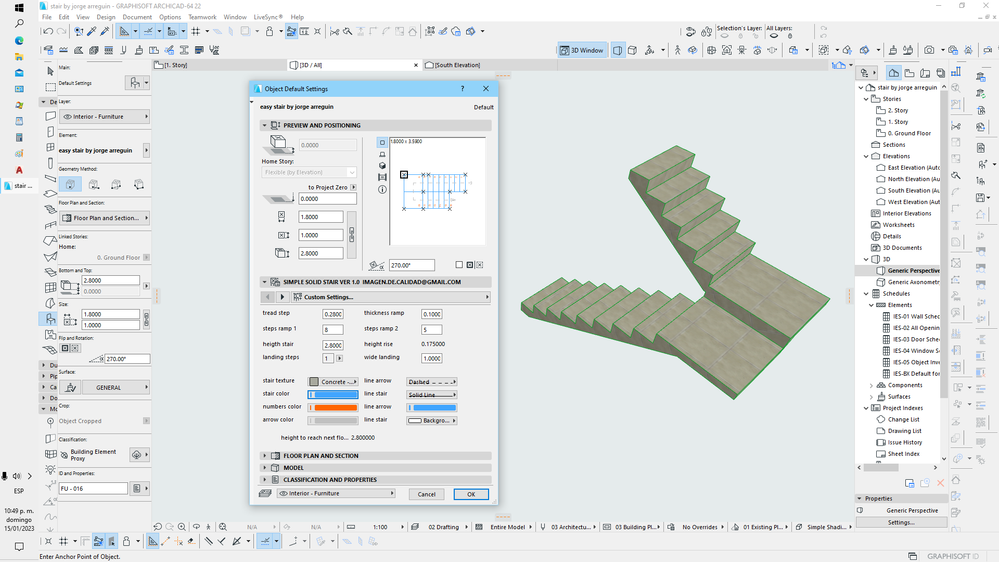
Task: Select the first Geometry Method option
Action: tap(71, 184)
